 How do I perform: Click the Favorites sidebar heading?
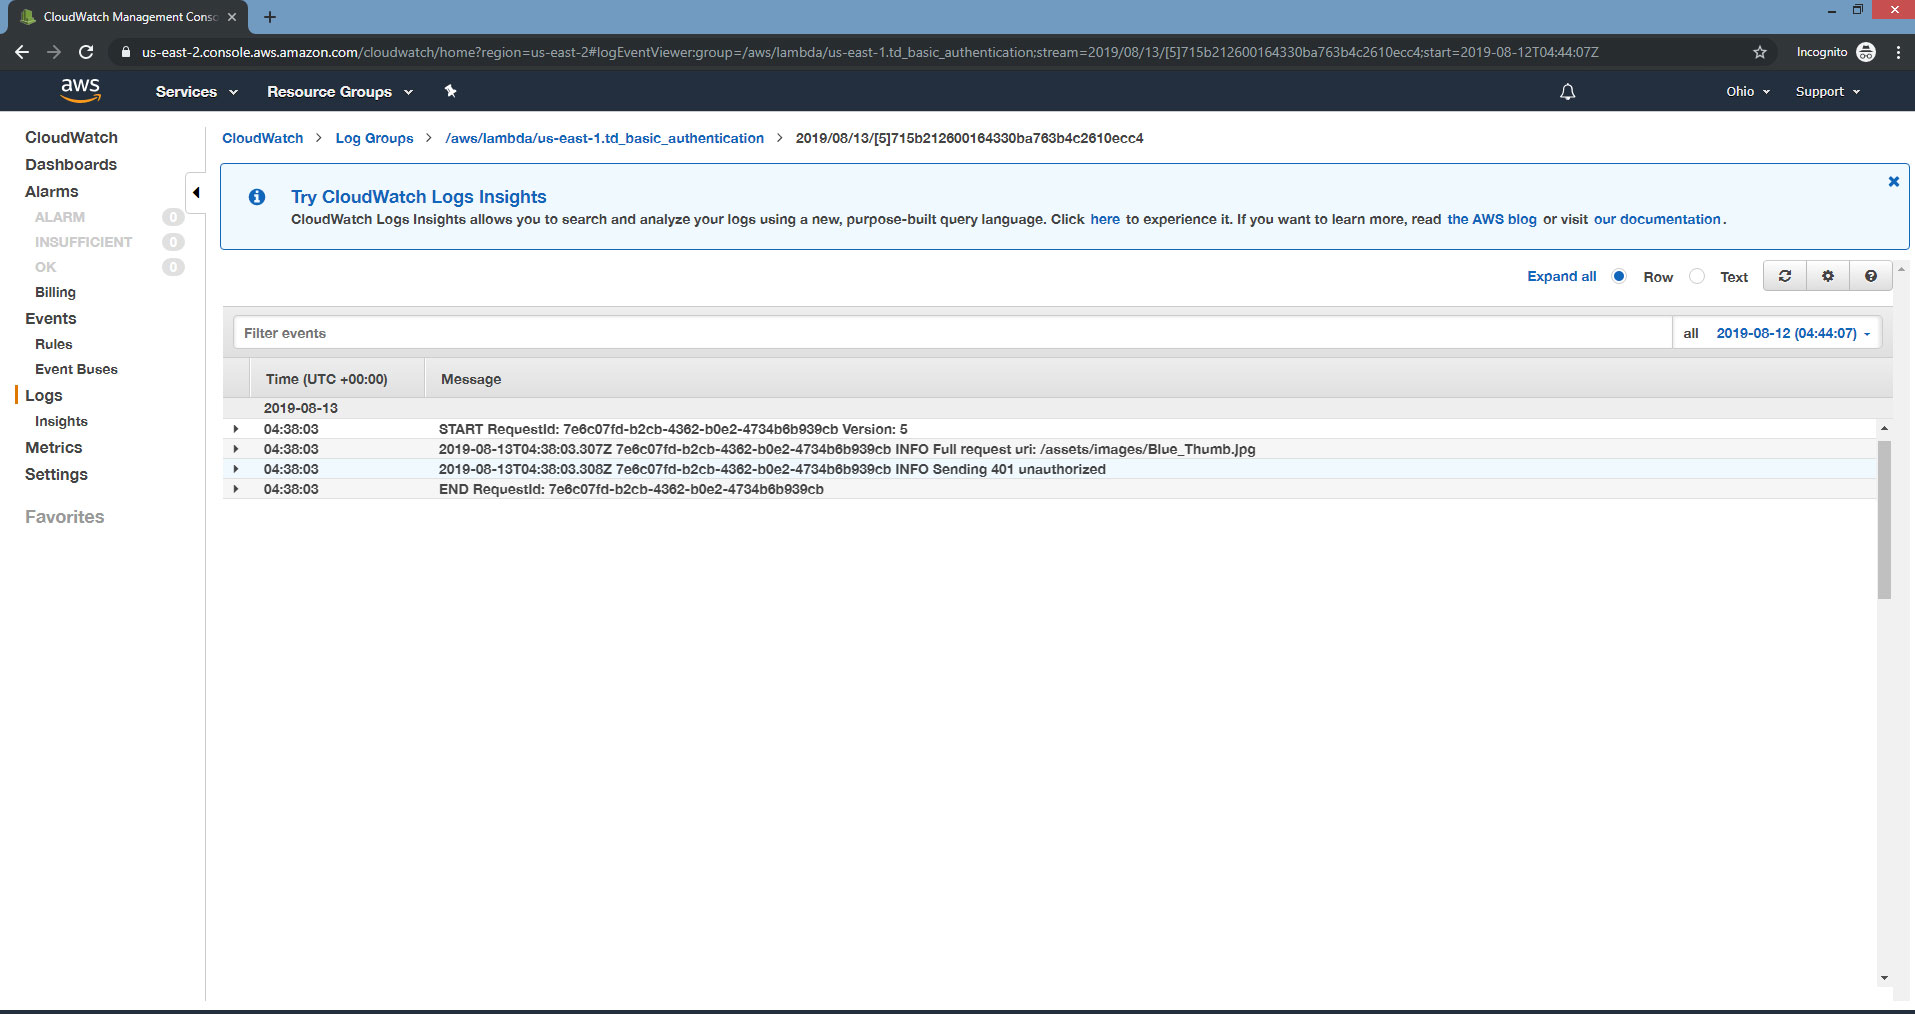(65, 517)
